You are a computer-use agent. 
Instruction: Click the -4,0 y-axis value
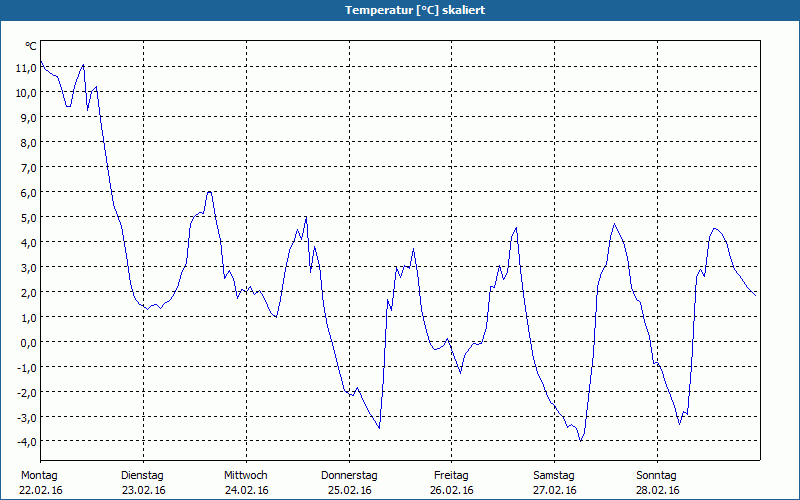click(27, 441)
